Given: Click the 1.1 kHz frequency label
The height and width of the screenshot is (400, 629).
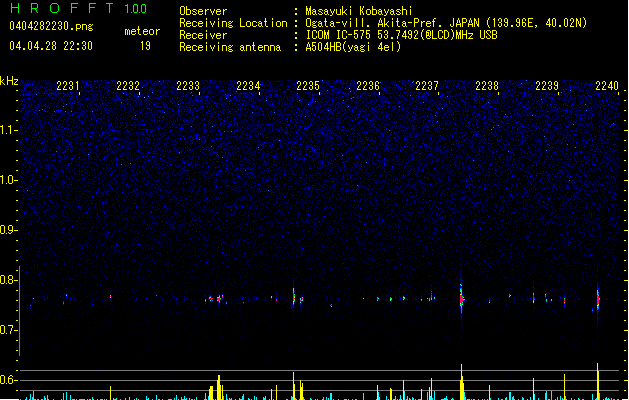Looking at the screenshot, I should pyautogui.click(x=8, y=130).
